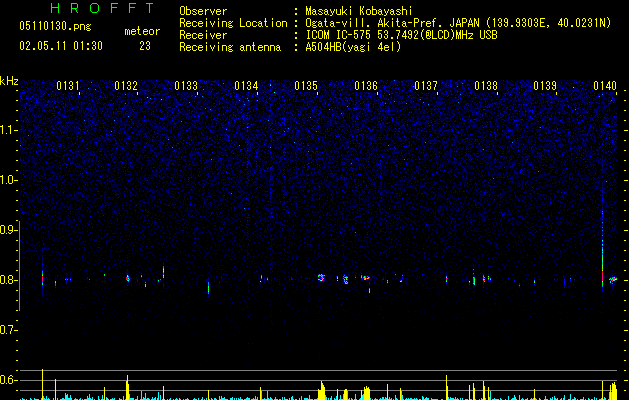Click the kHz axis unit label

pos(9,81)
